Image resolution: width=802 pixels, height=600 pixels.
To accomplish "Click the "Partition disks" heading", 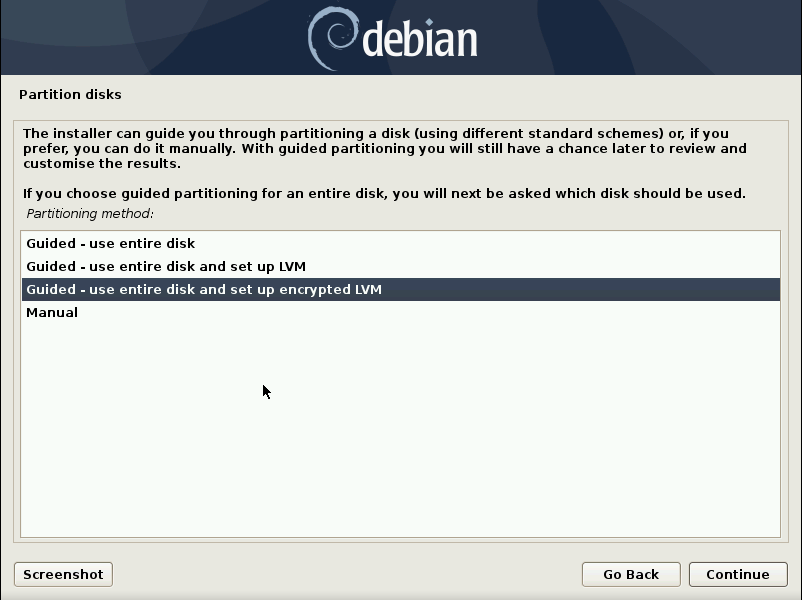I will tap(70, 95).
